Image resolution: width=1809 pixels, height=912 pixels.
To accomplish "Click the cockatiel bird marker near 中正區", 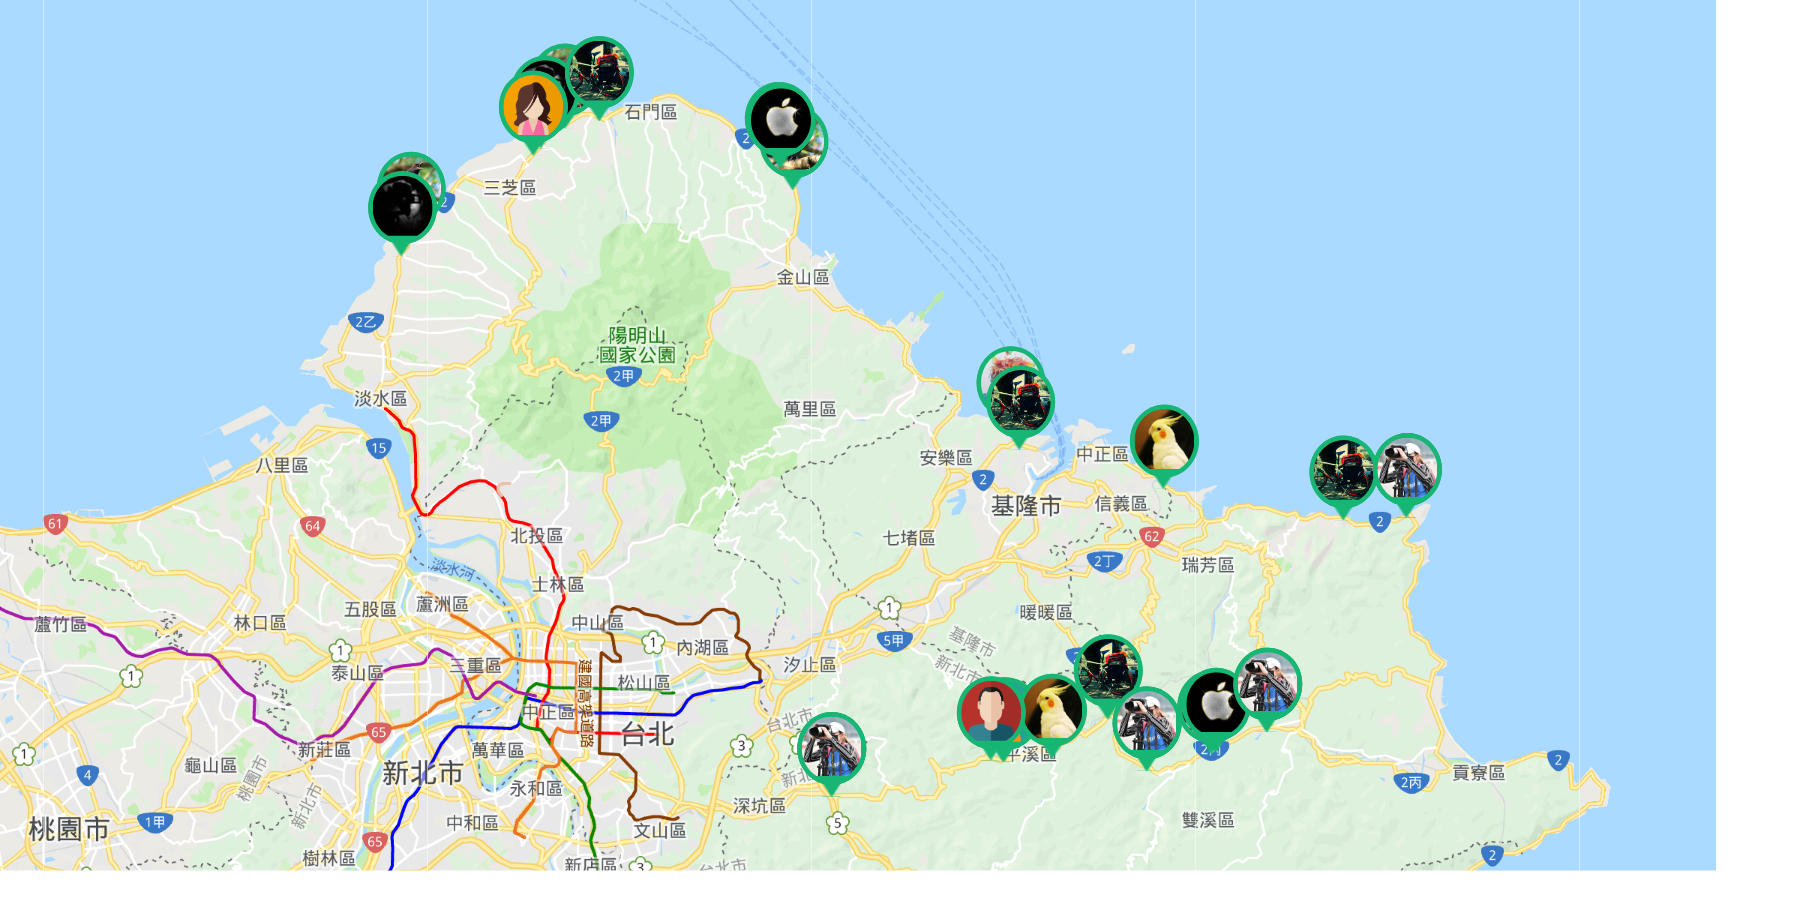I will coord(1164,440).
